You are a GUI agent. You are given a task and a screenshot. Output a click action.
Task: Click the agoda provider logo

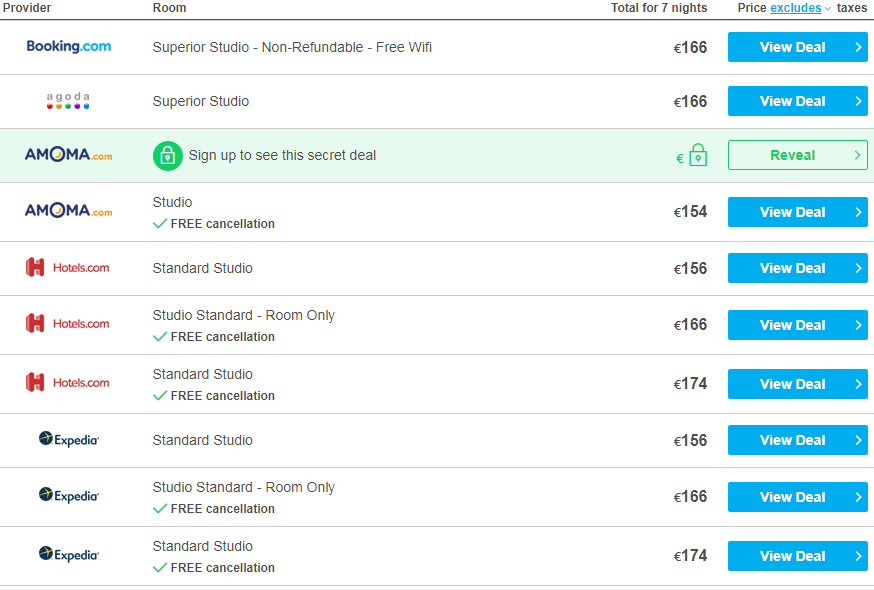click(68, 100)
